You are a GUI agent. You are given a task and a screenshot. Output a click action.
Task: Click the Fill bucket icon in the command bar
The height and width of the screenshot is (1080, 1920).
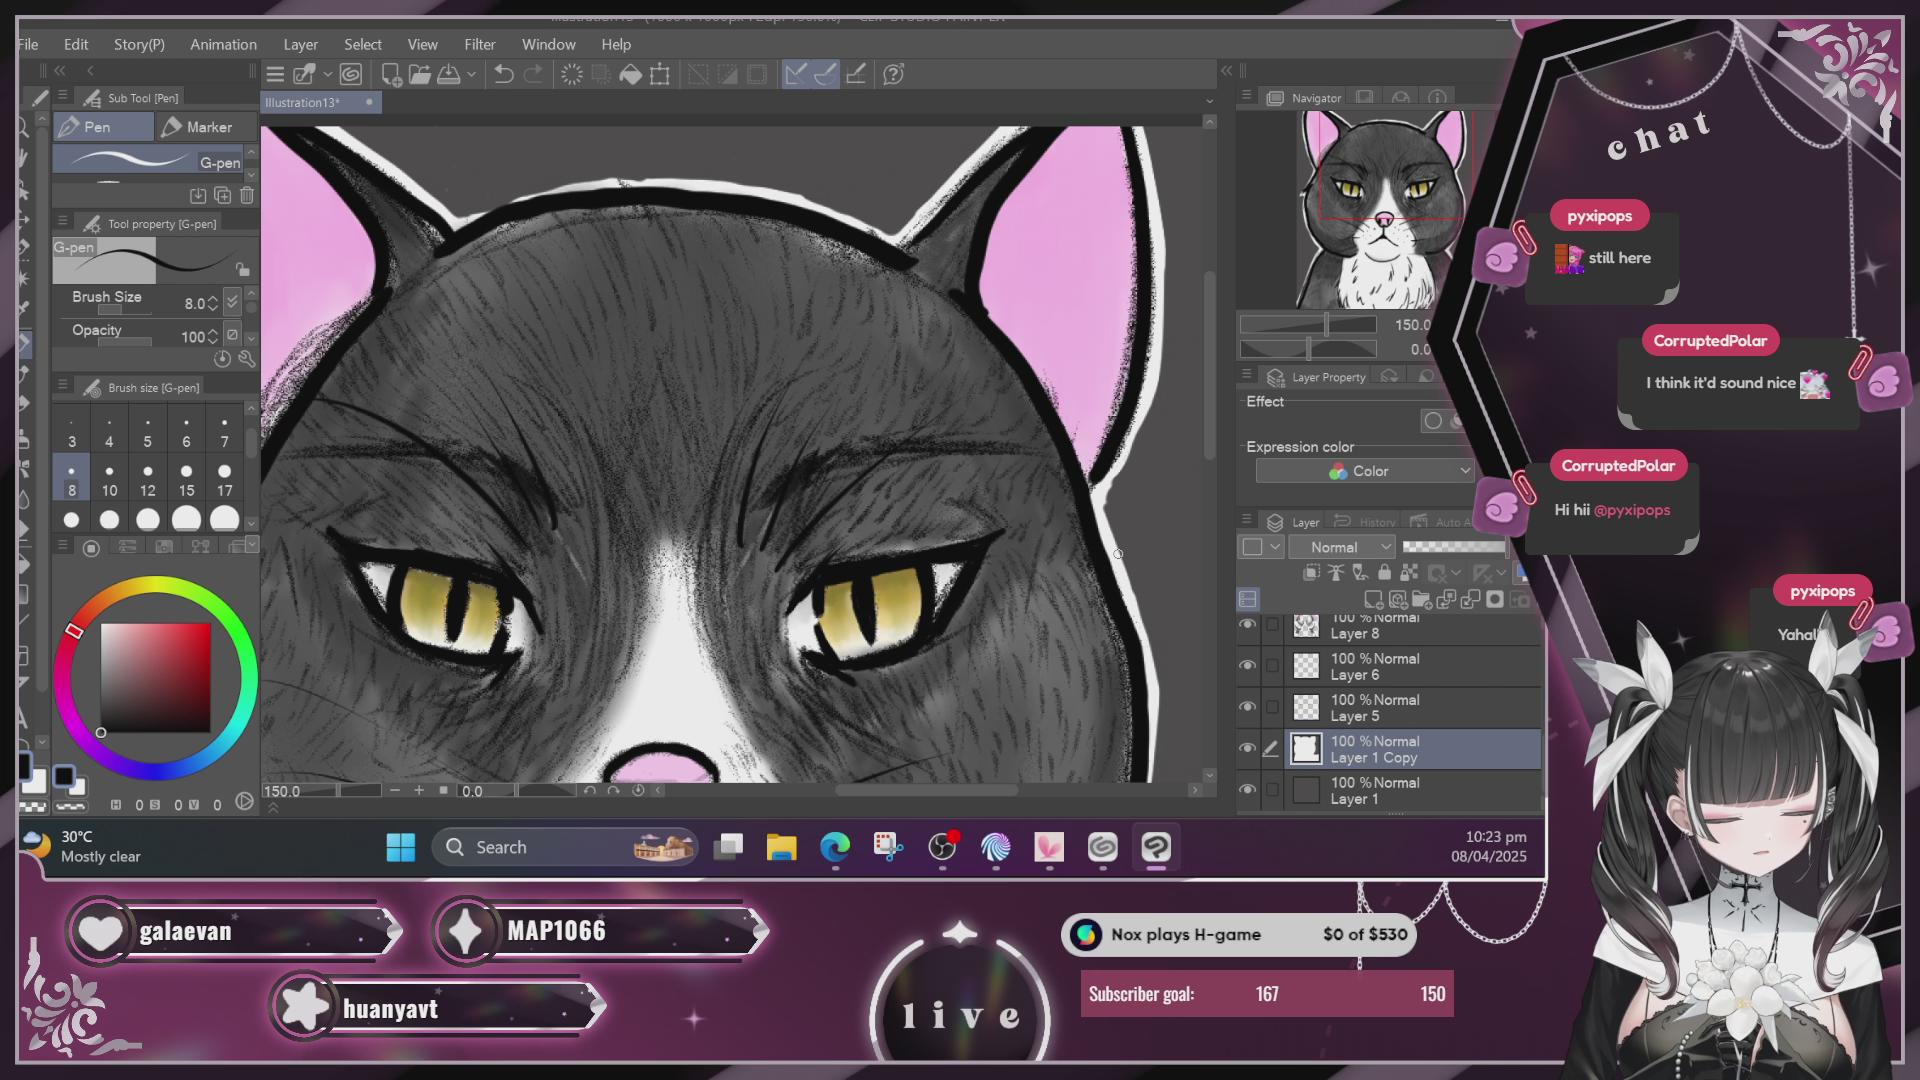(x=630, y=74)
